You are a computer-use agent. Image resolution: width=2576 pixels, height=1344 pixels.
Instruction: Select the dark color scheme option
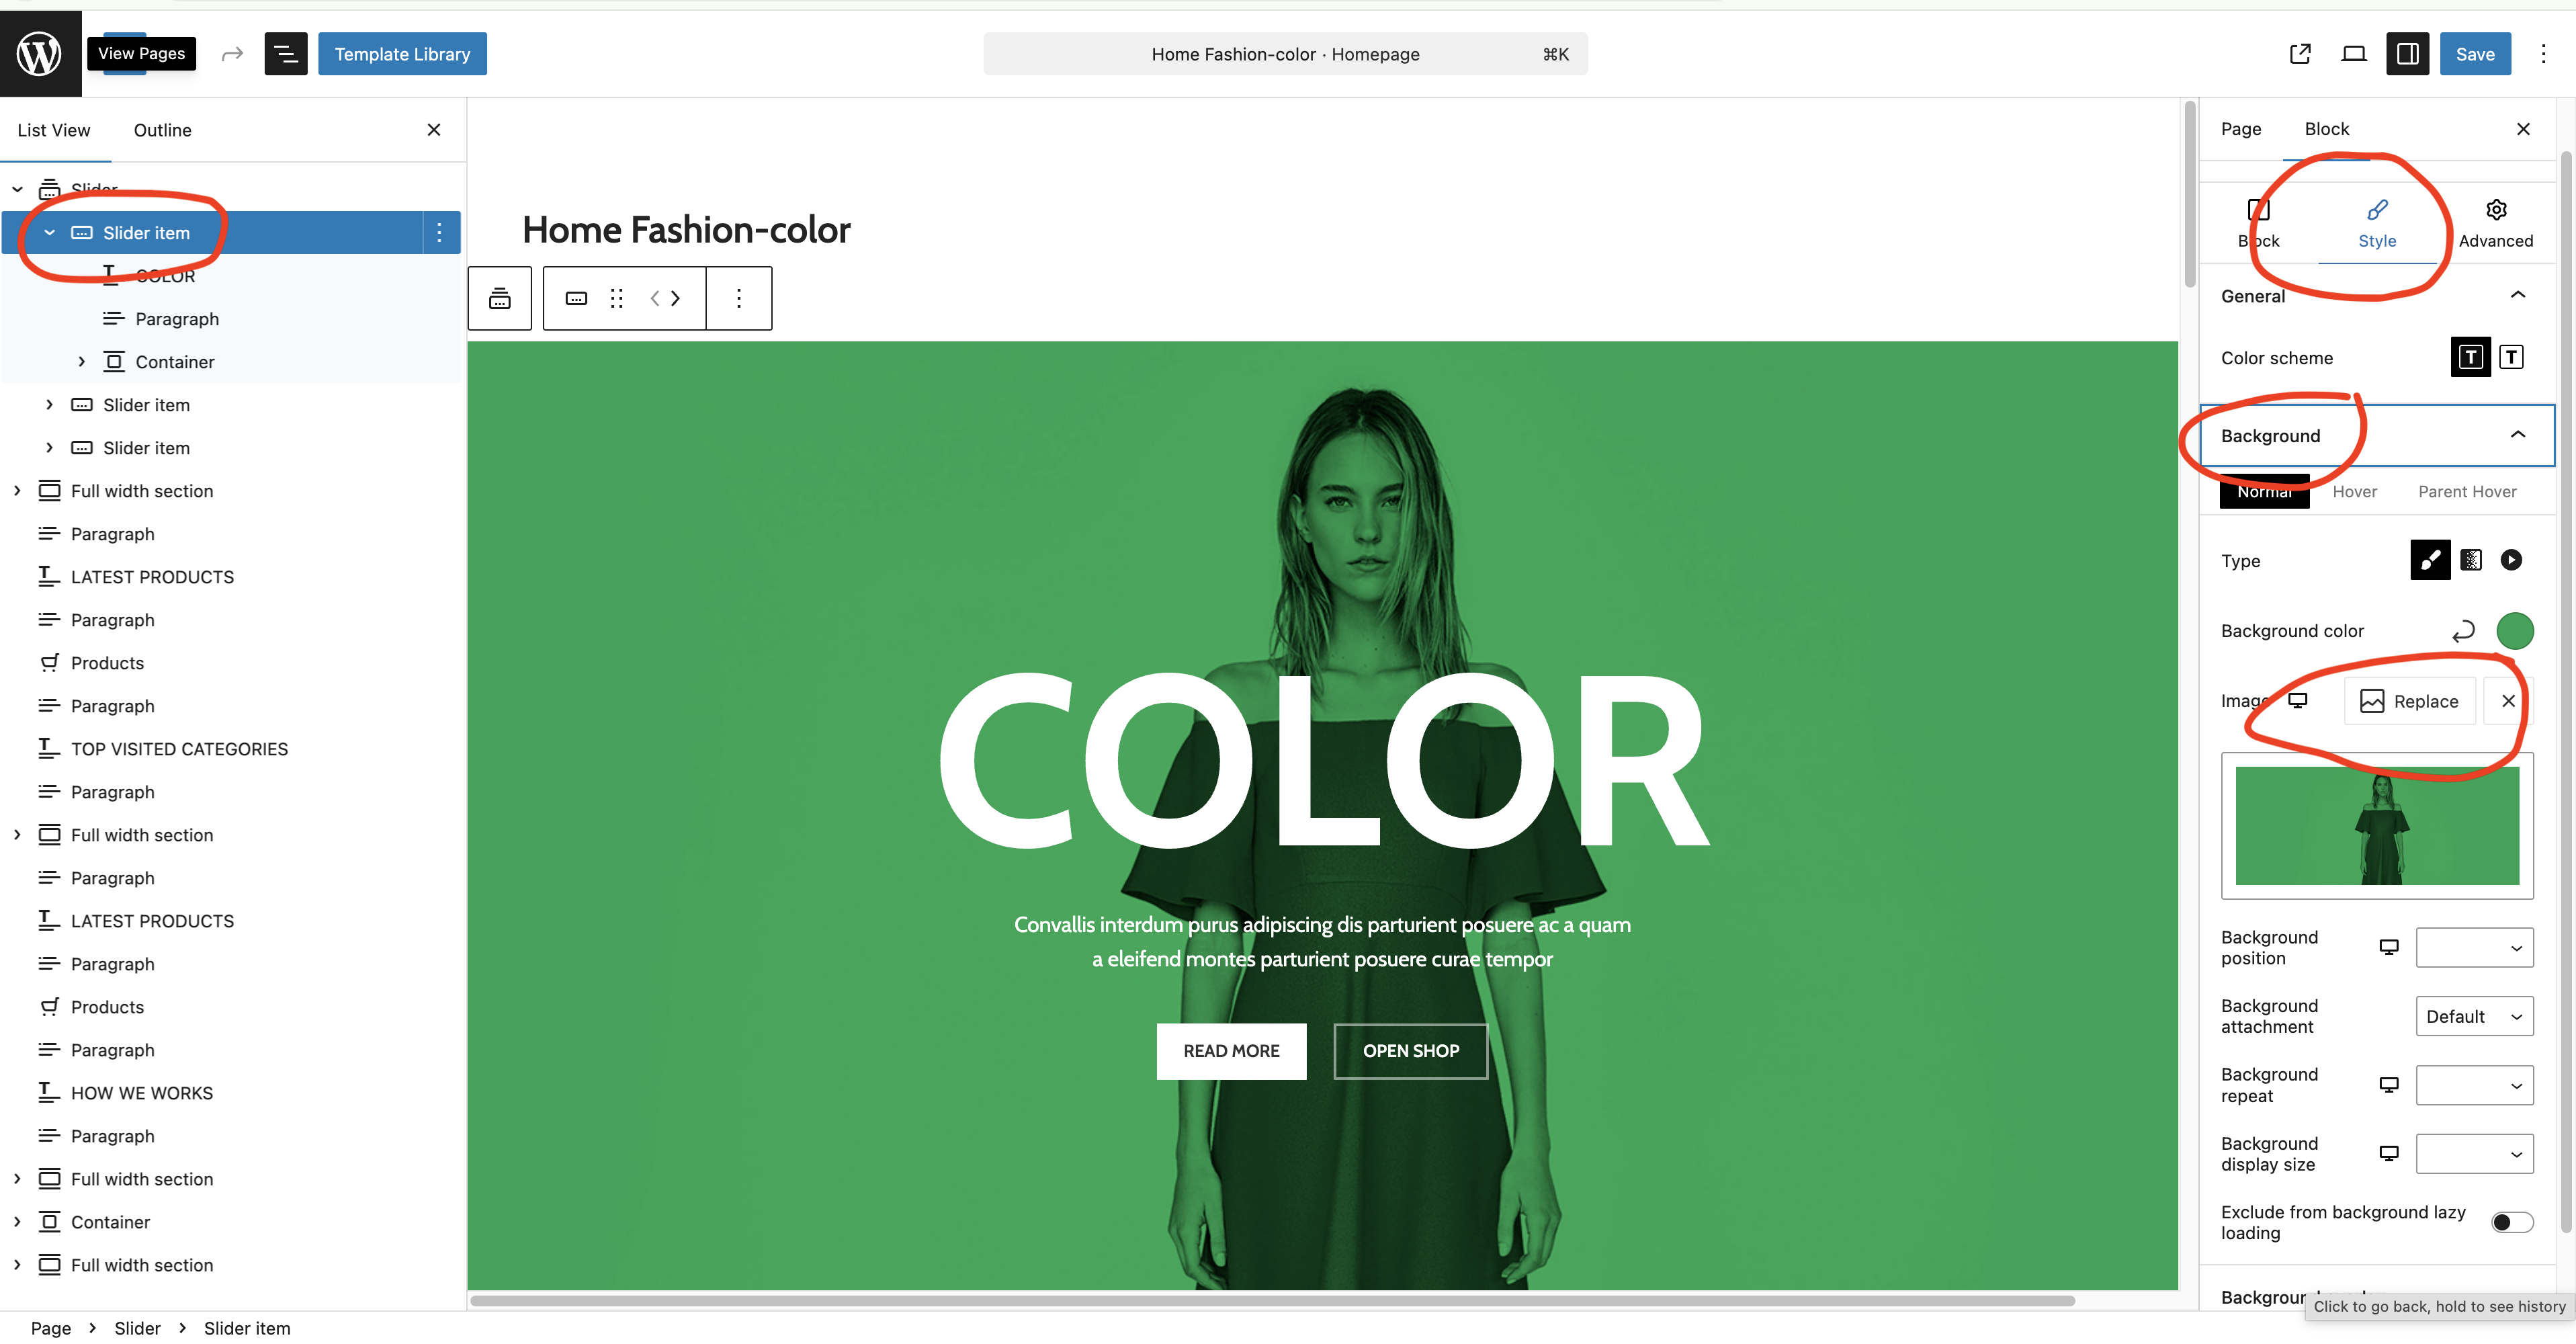click(x=2471, y=357)
